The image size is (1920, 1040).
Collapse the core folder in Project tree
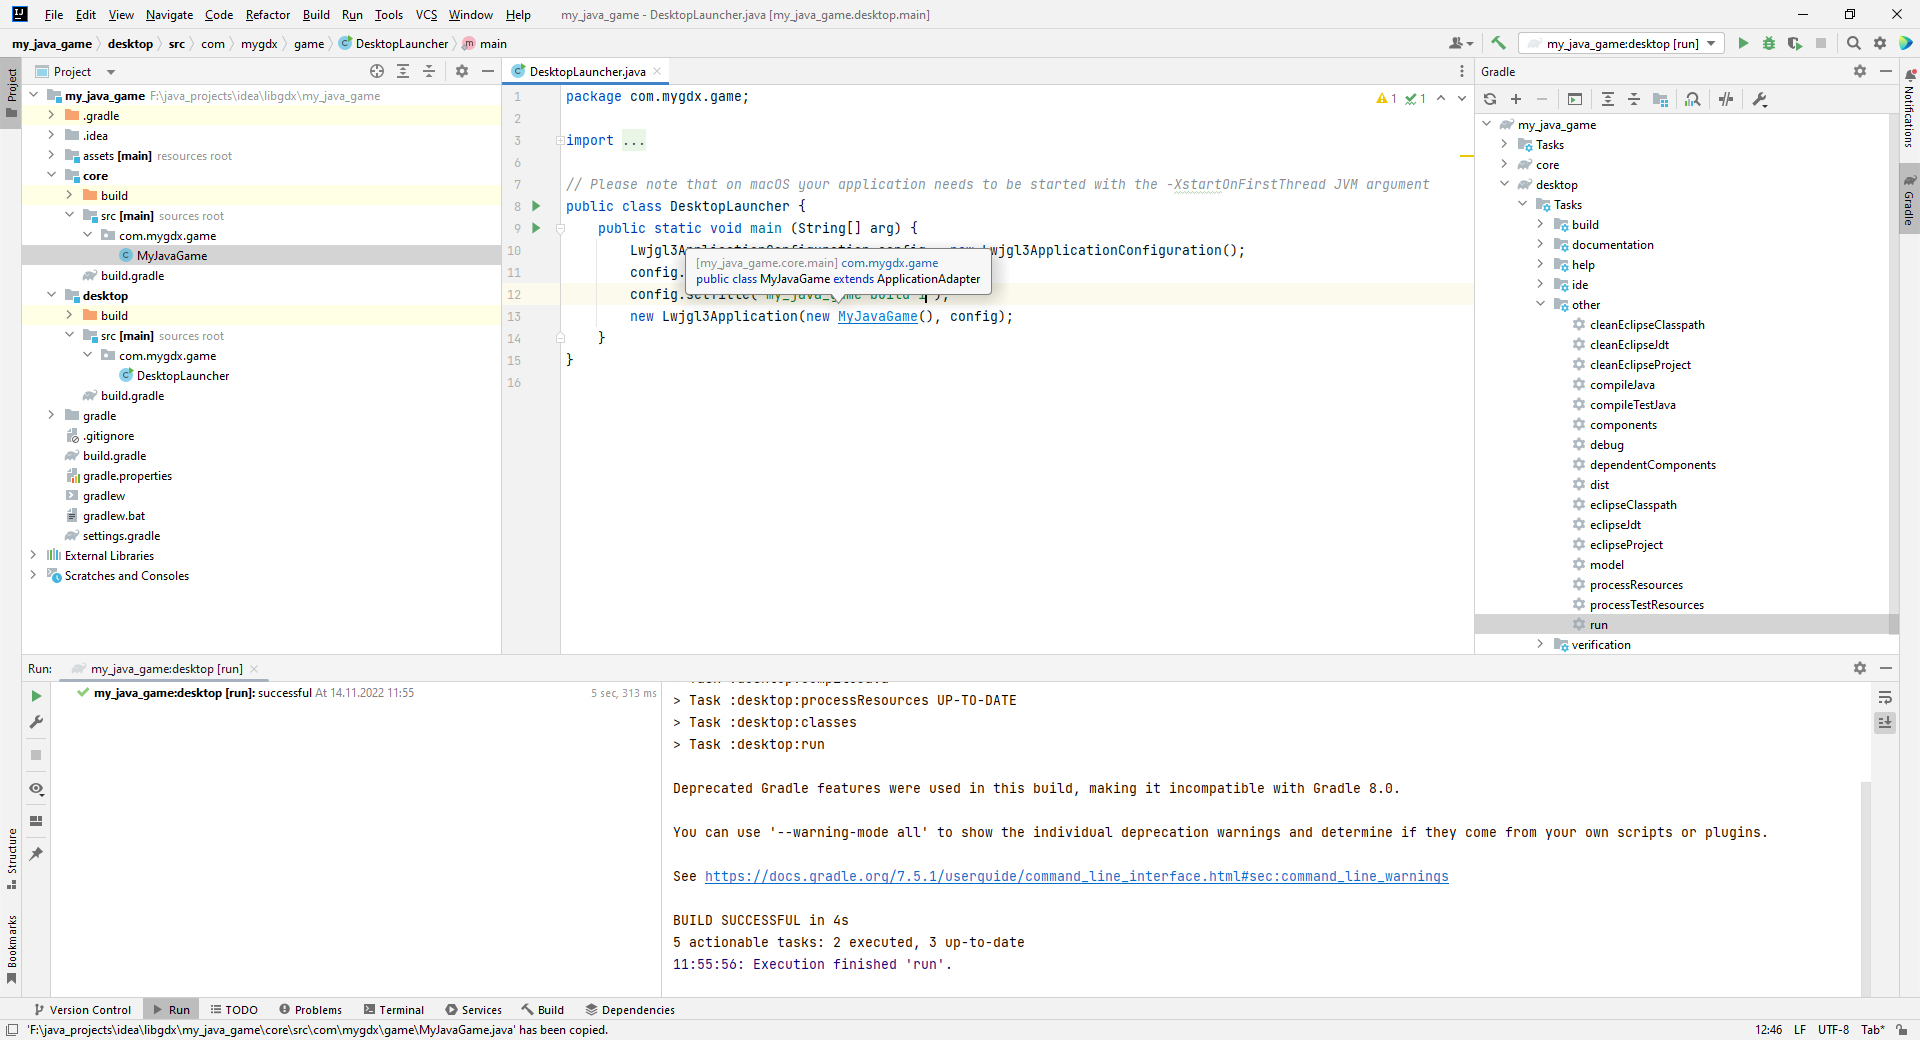(51, 175)
